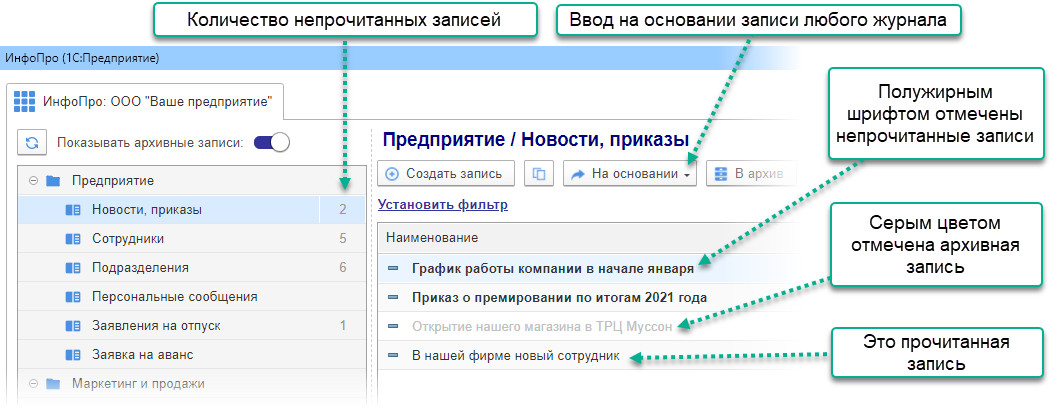Select Персональные сообщения journal
The image size is (1054, 419).
click(192, 297)
